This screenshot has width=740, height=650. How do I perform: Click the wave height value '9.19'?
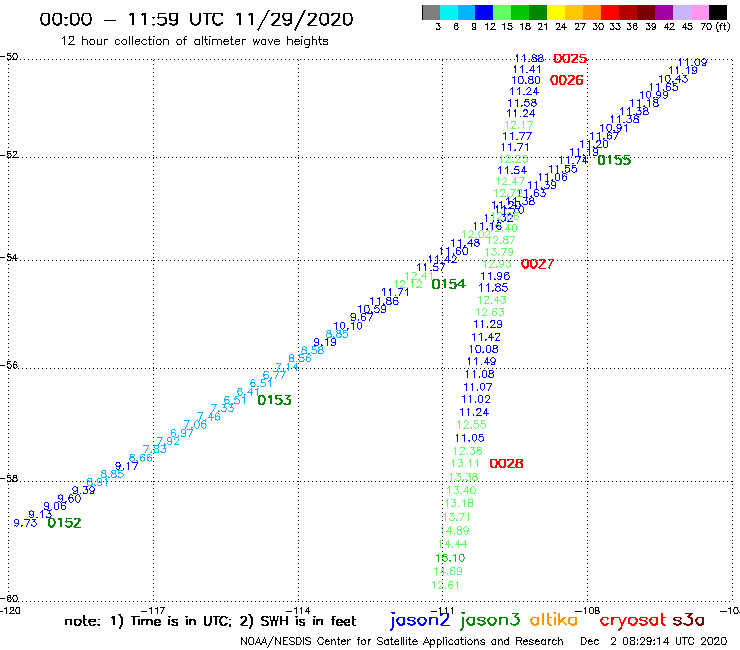(x=325, y=342)
